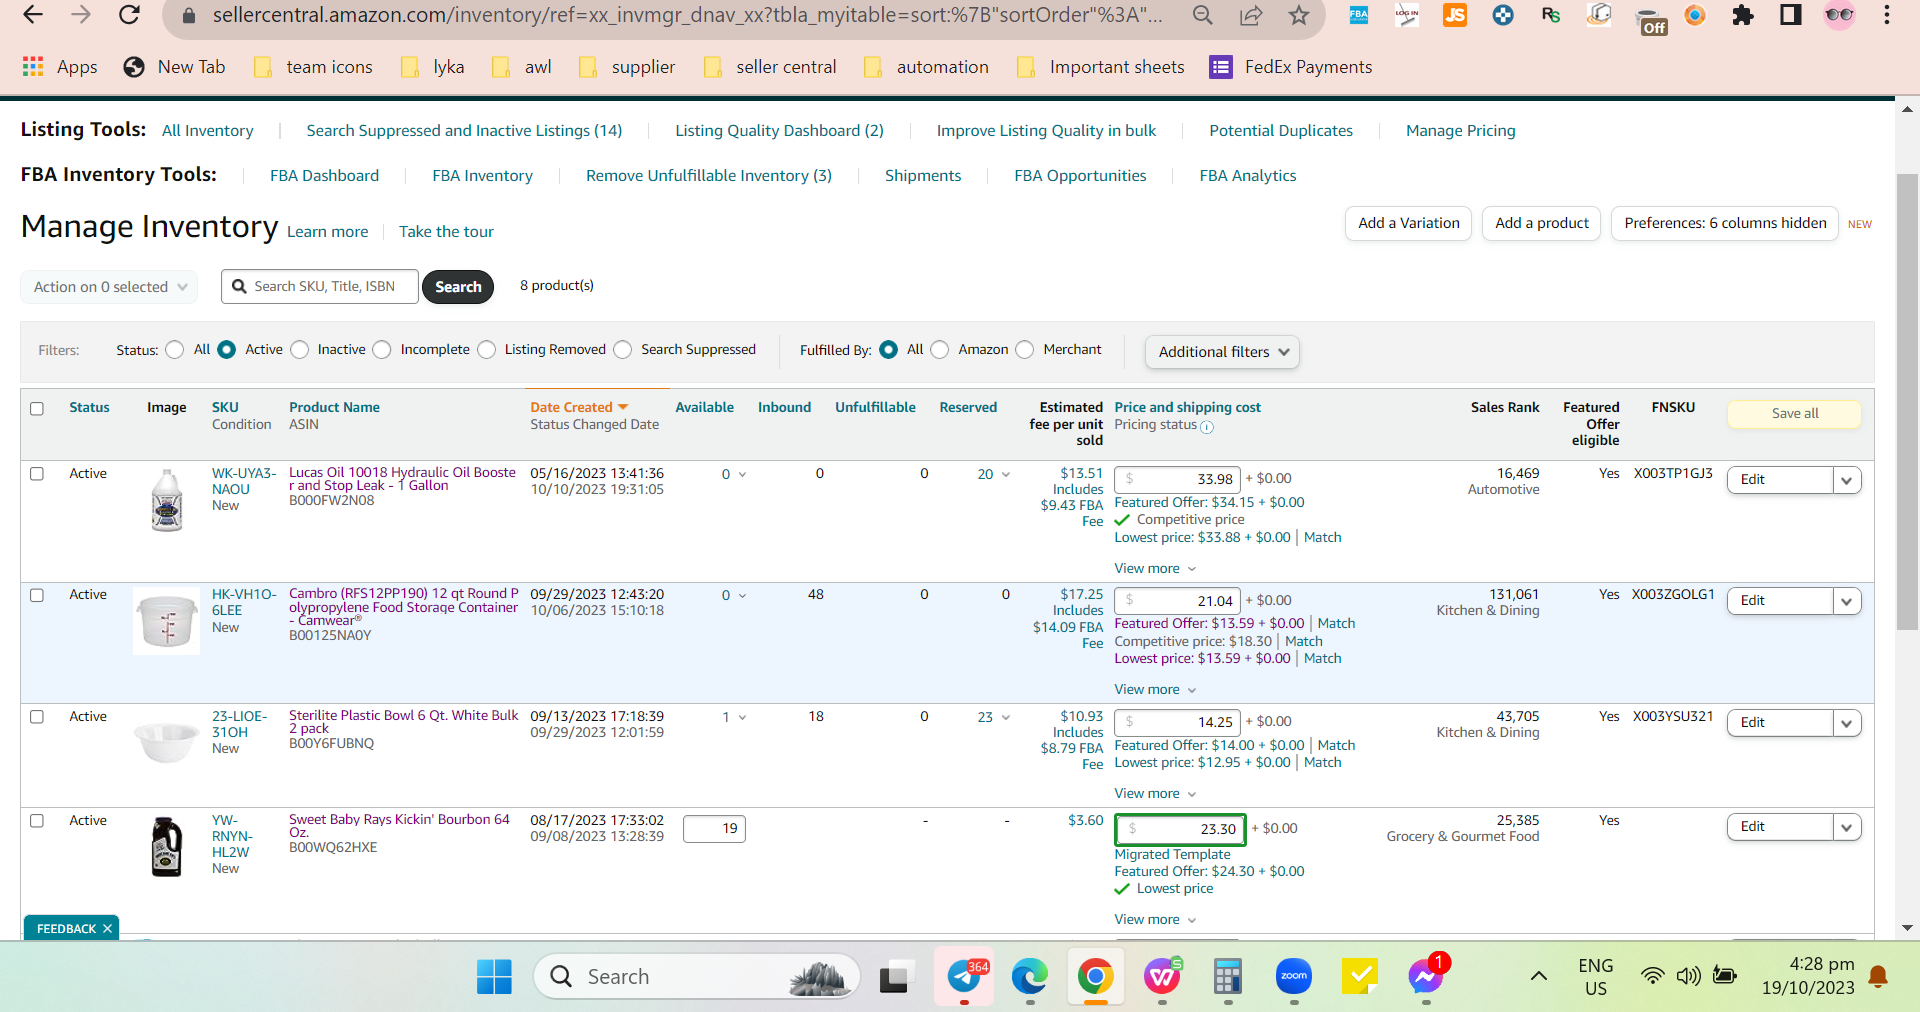Select the Incomplete status filter

click(382, 350)
